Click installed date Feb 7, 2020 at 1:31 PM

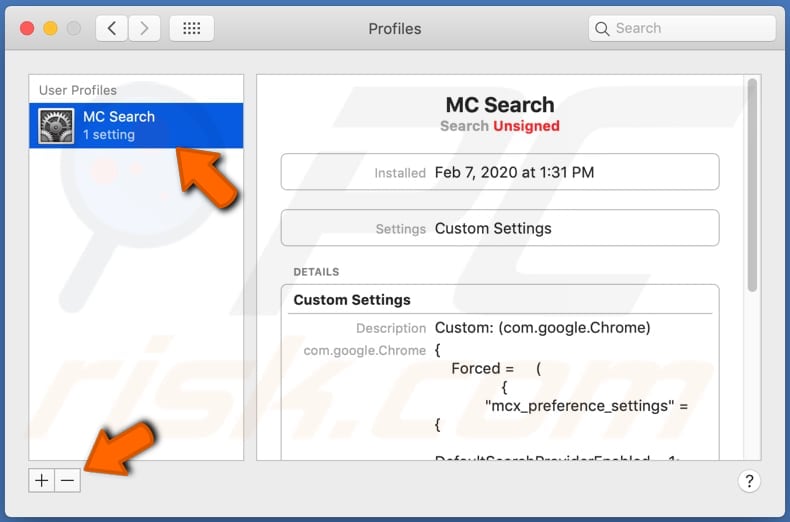pyautogui.click(x=514, y=172)
